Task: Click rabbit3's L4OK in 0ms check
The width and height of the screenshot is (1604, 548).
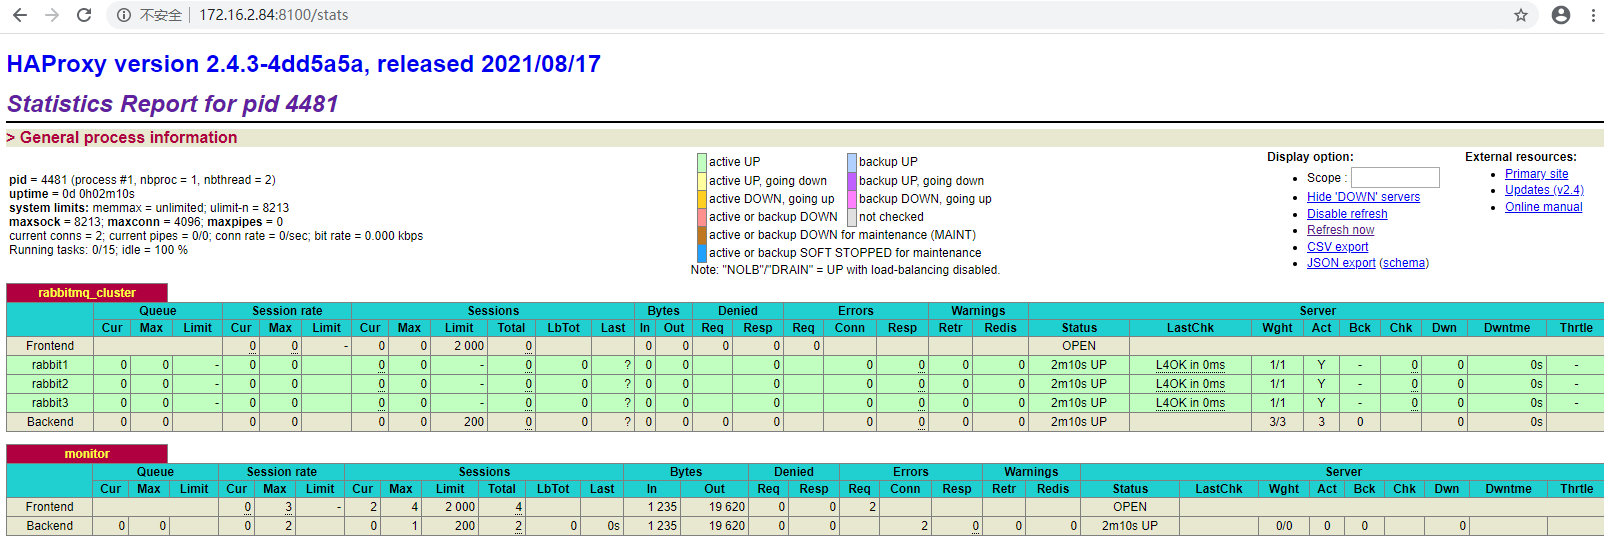Action: tap(1190, 403)
